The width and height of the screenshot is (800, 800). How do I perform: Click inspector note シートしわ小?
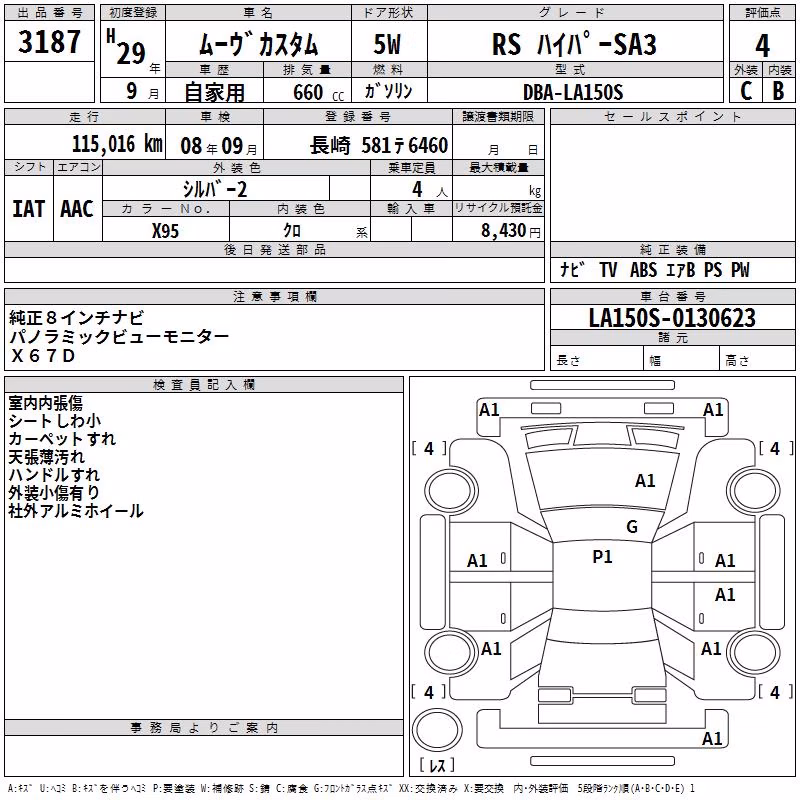pos(55,421)
